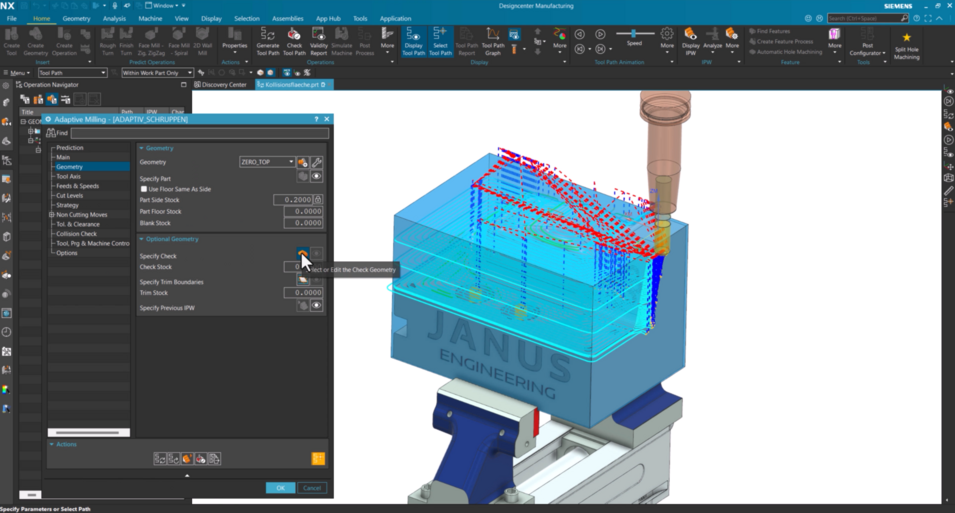Click the edit geometry wrench icon
This screenshot has height=513, width=955.
point(316,162)
